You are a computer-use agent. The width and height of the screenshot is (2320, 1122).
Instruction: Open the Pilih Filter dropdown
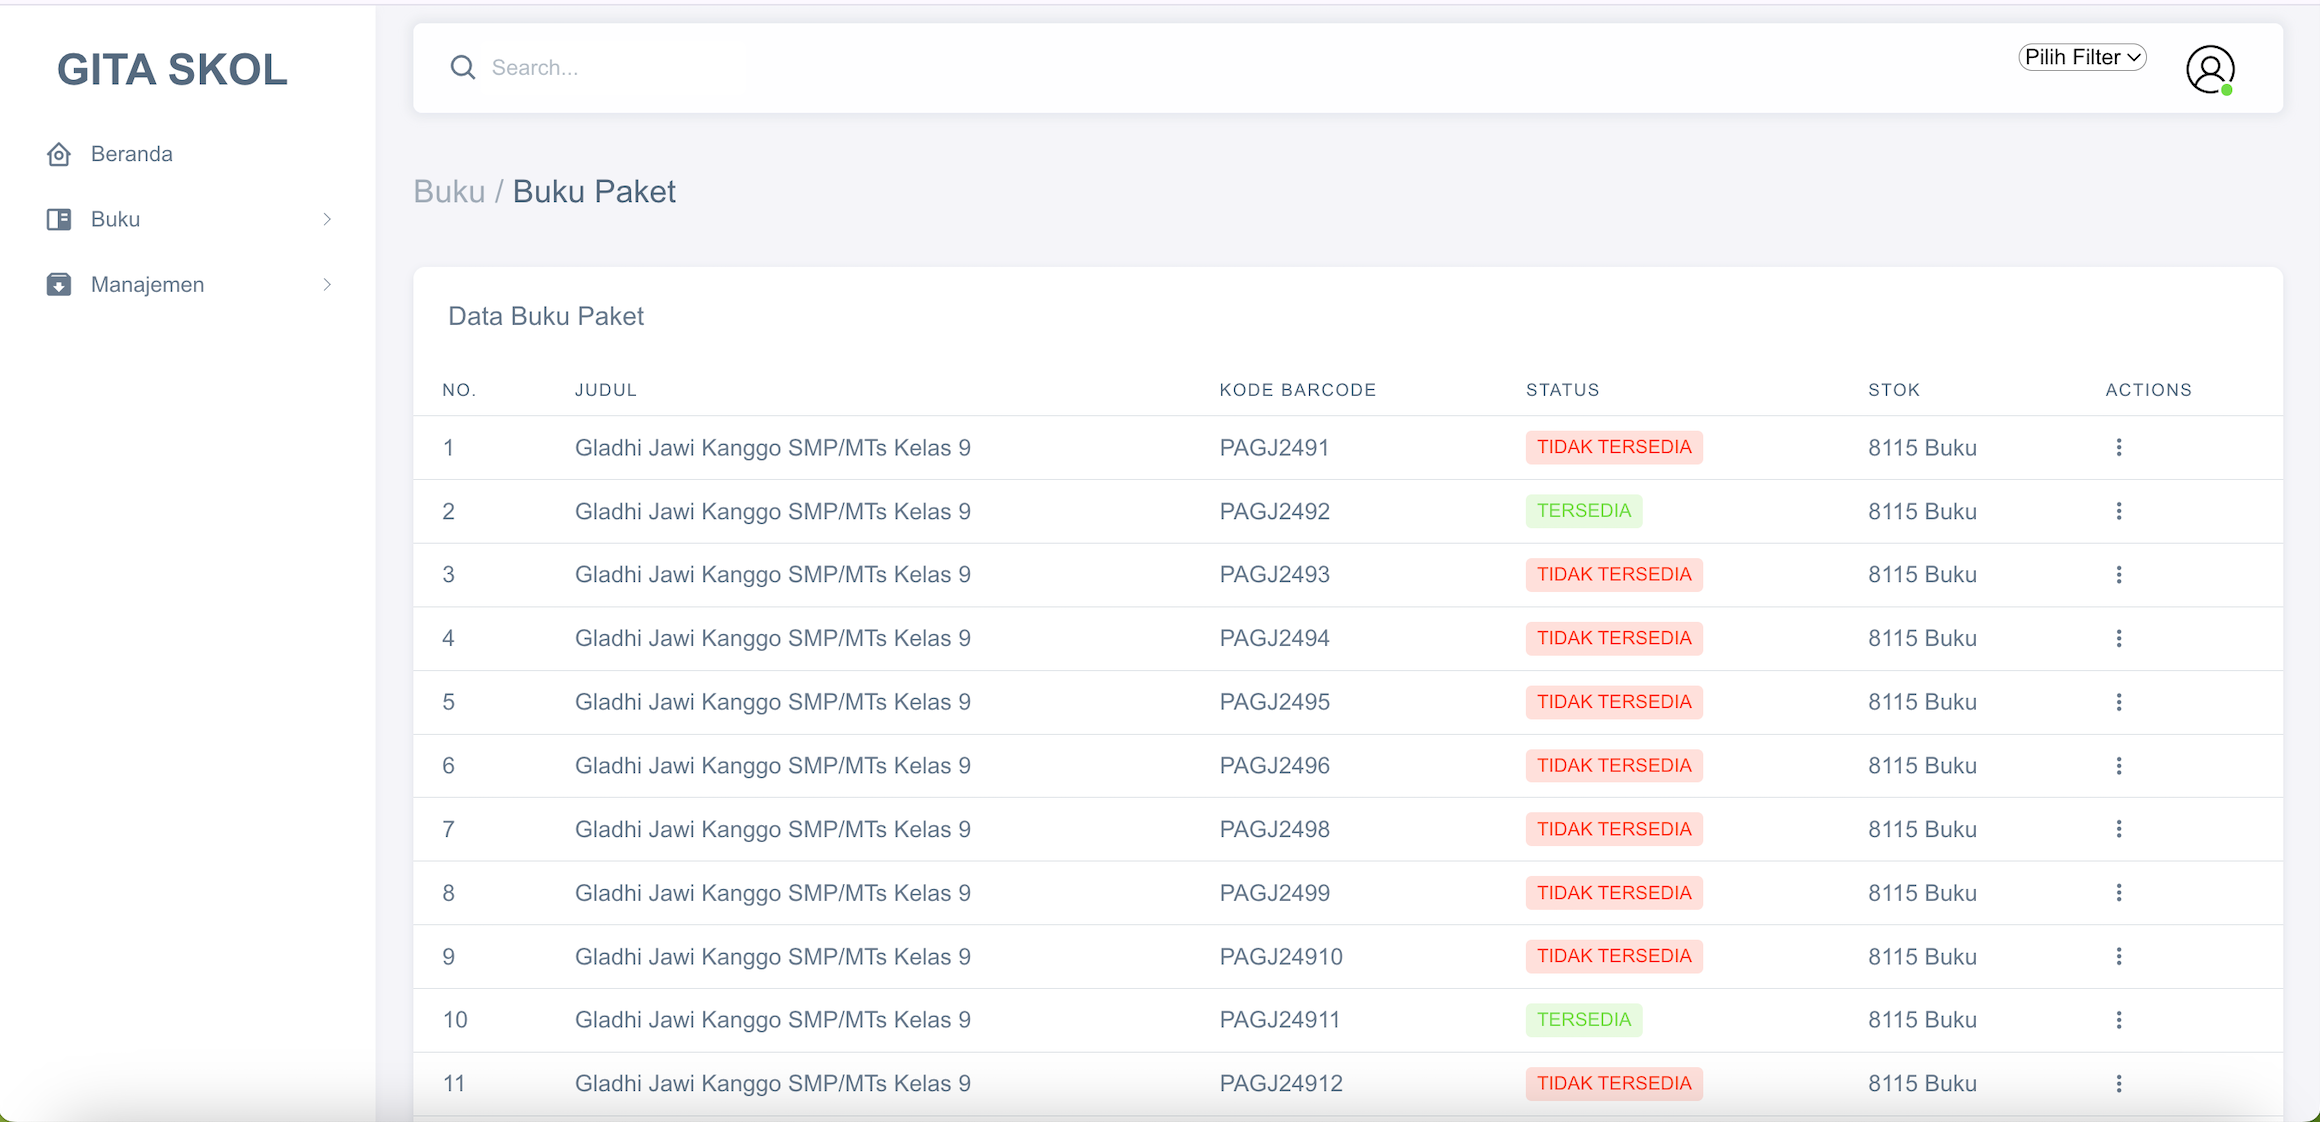coord(2082,57)
